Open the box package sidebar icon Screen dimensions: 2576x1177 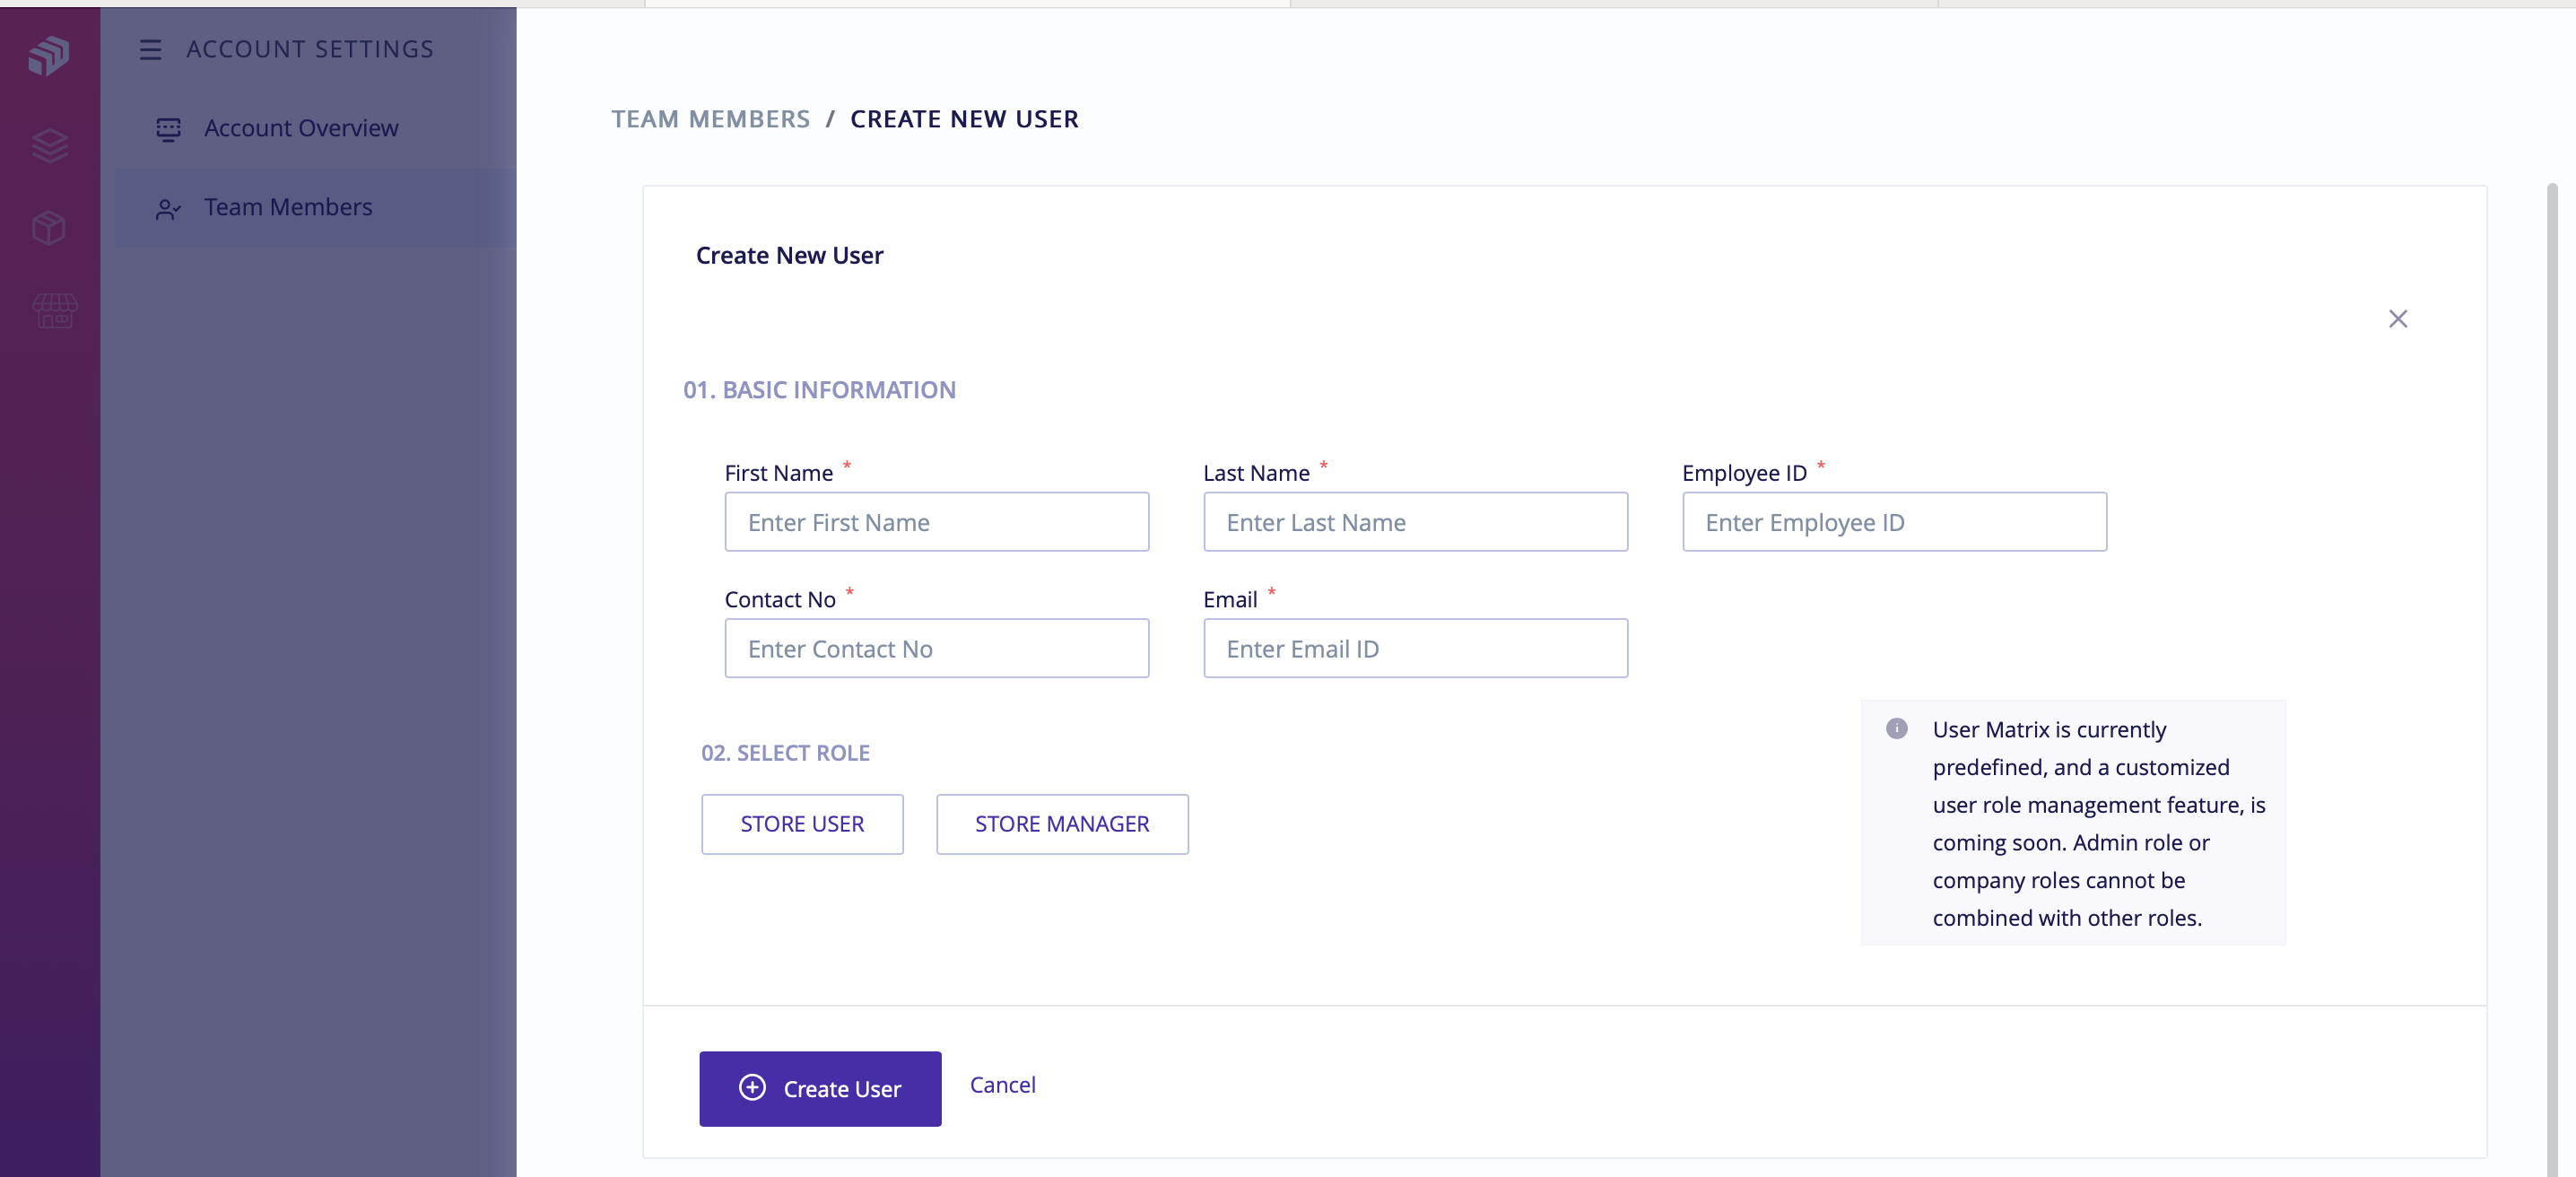pyautogui.click(x=49, y=227)
